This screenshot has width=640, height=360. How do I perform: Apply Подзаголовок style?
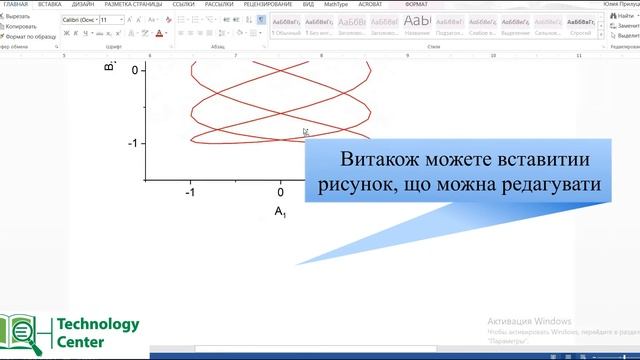[x=450, y=26]
